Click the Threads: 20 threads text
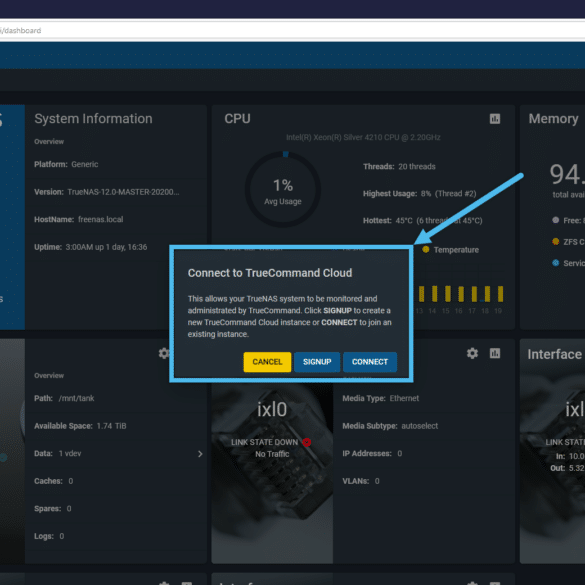The width and height of the screenshot is (585, 585). [x=399, y=167]
